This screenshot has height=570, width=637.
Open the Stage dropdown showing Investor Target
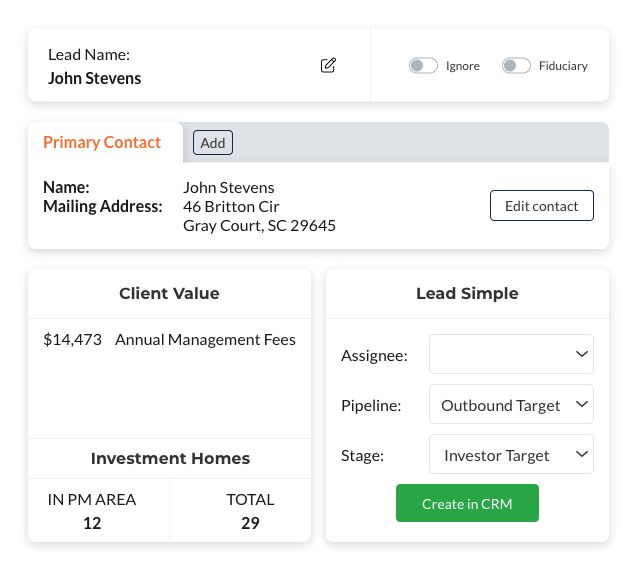pyautogui.click(x=511, y=455)
